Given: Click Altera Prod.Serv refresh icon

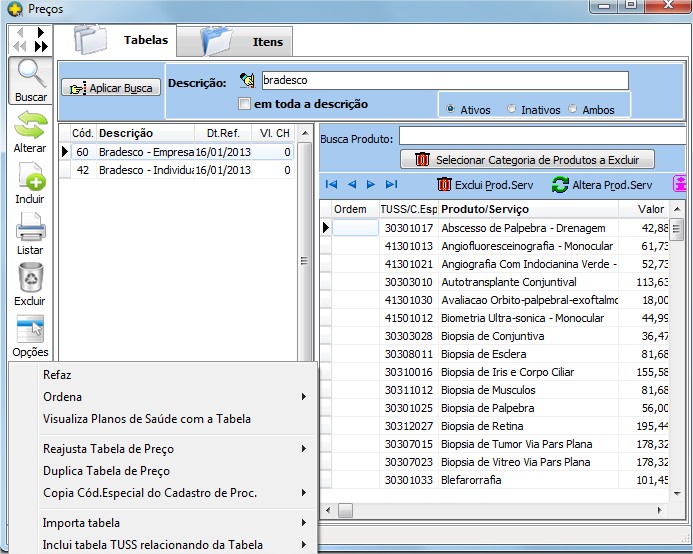Looking at the screenshot, I should tap(560, 185).
